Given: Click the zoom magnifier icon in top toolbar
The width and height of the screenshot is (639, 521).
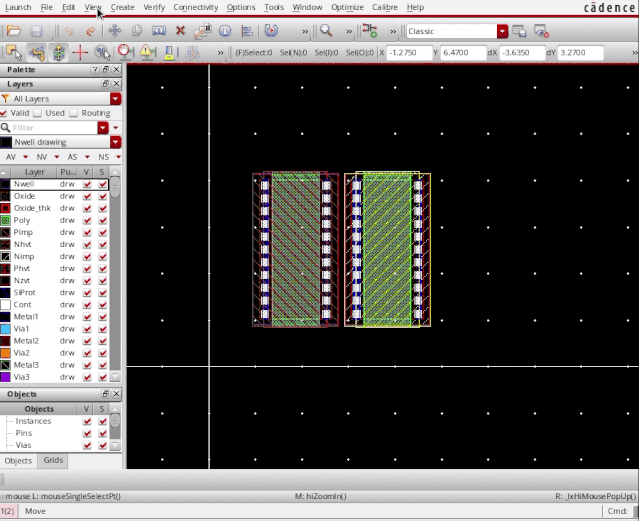Looking at the screenshot, I should (x=325, y=31).
